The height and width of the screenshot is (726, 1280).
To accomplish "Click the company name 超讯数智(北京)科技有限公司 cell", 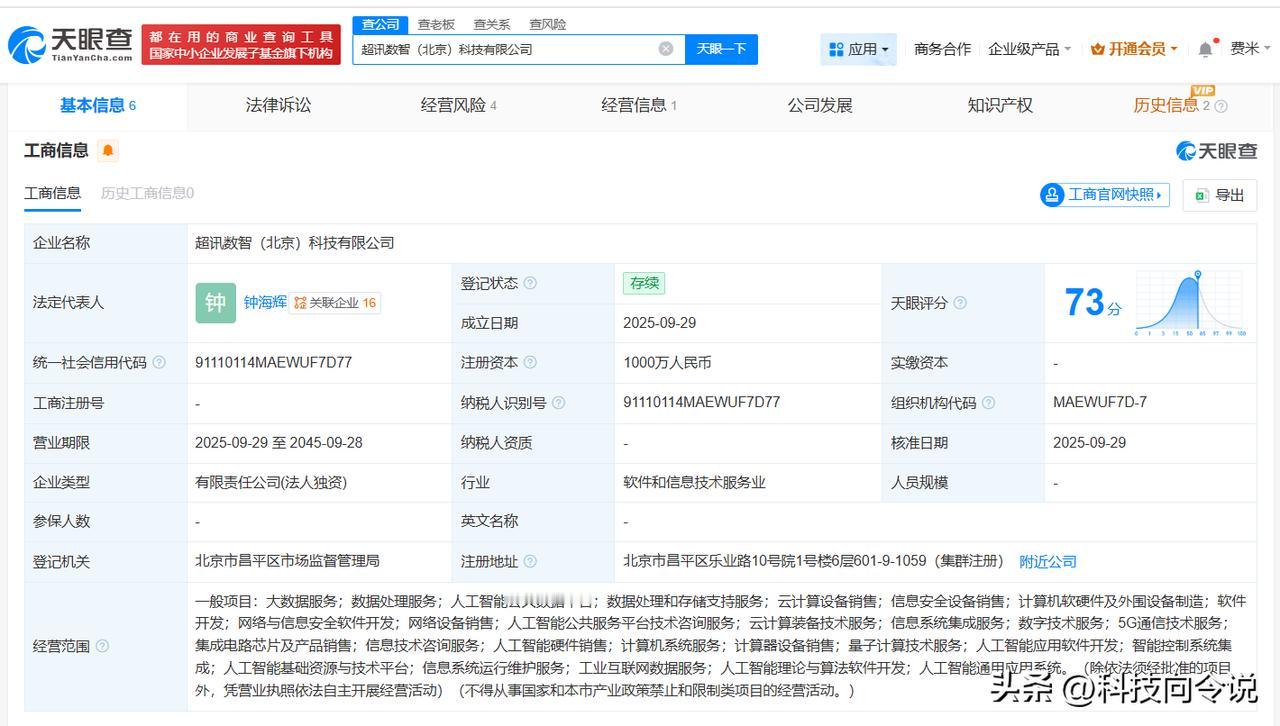I will click(295, 243).
